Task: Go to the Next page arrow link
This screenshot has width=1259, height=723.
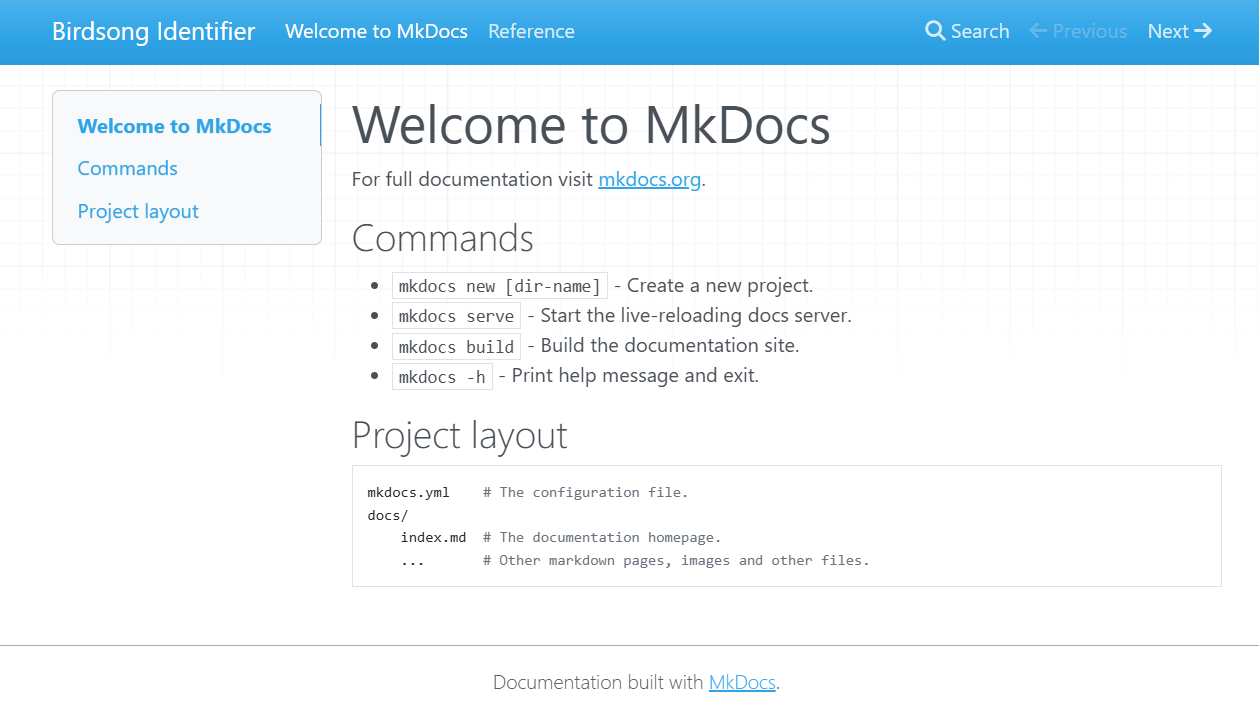Action: coord(1180,31)
